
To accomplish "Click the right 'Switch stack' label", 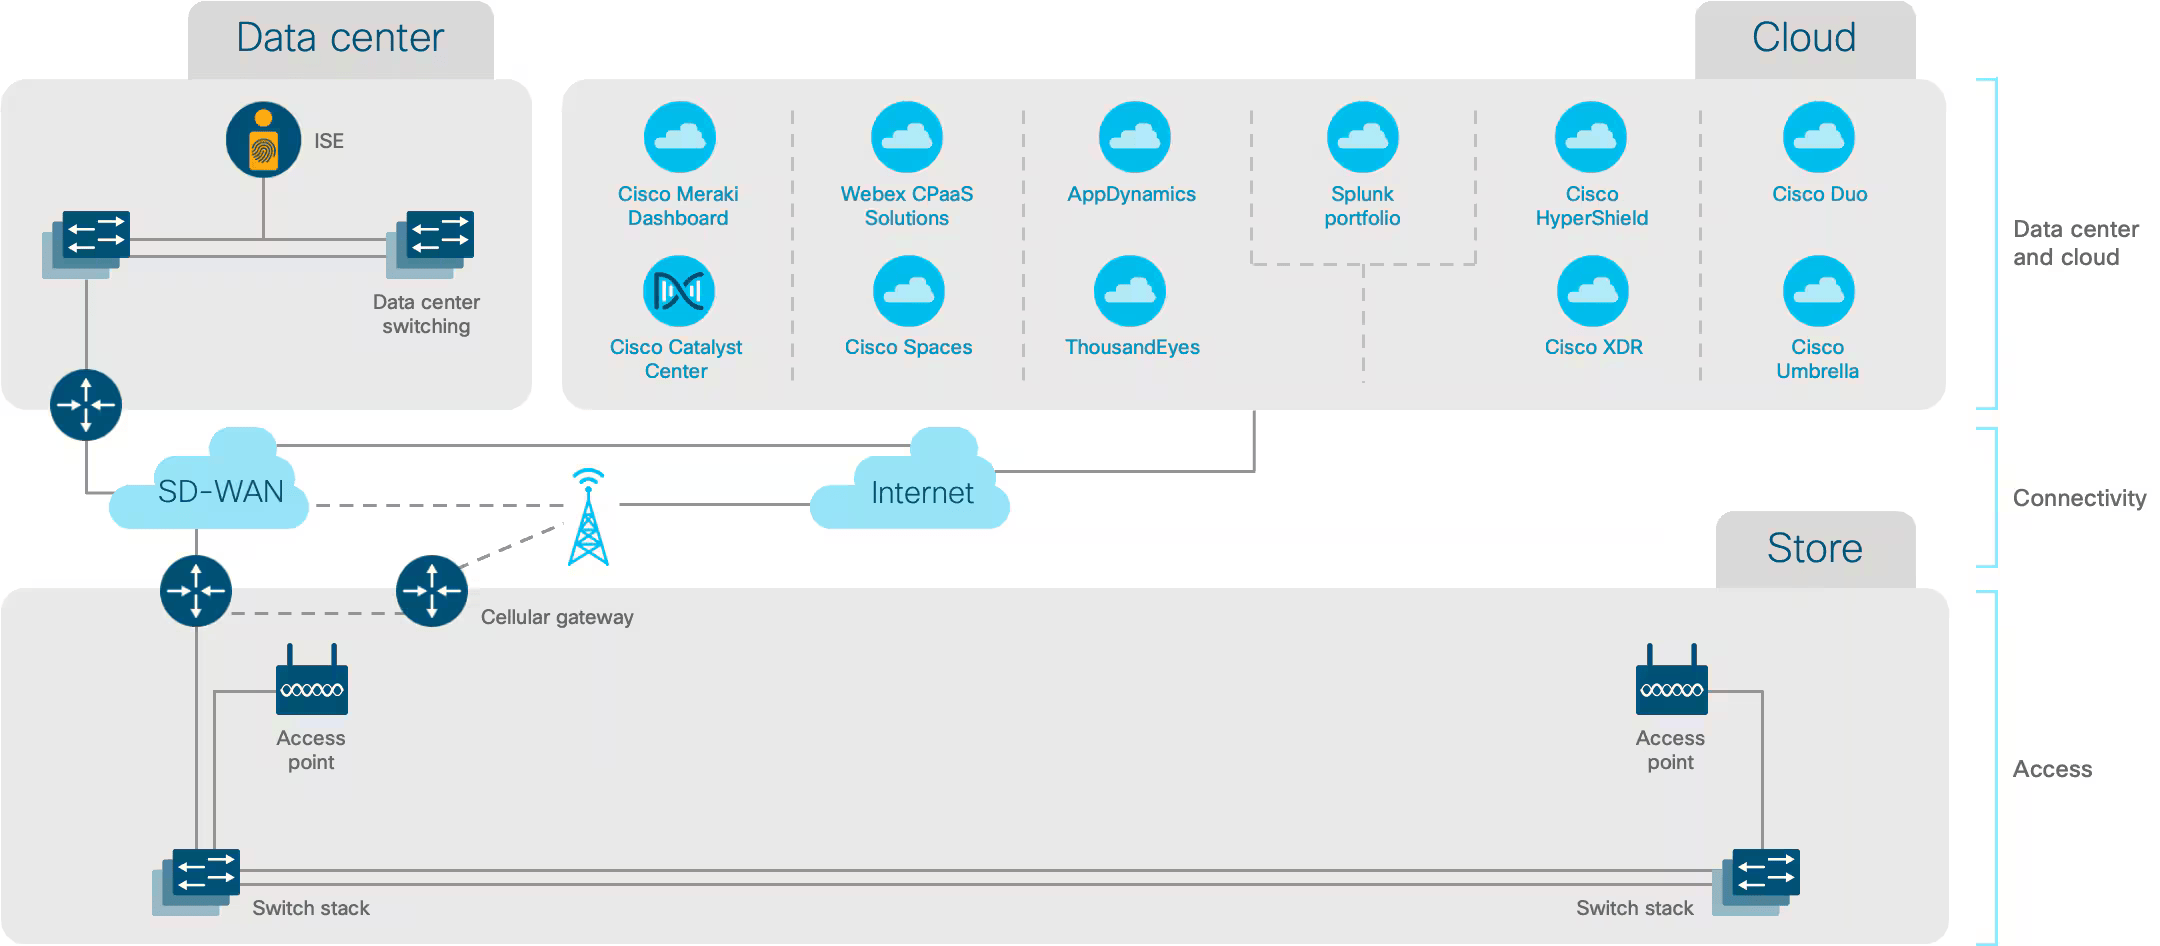I will [1635, 908].
